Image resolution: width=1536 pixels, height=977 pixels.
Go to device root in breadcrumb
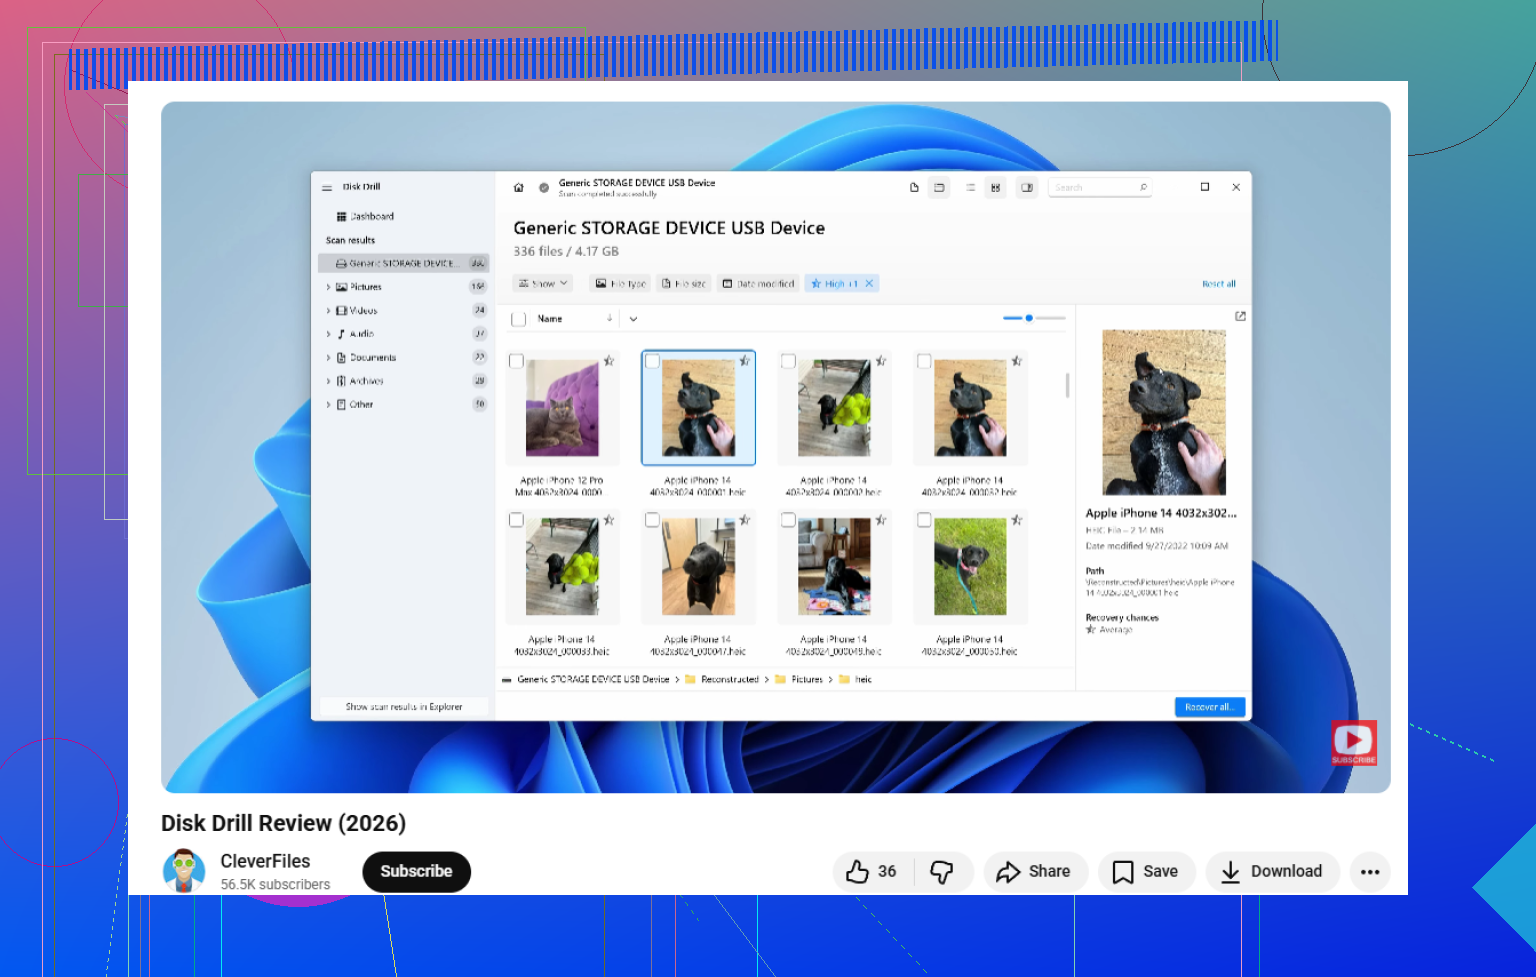coord(593,680)
